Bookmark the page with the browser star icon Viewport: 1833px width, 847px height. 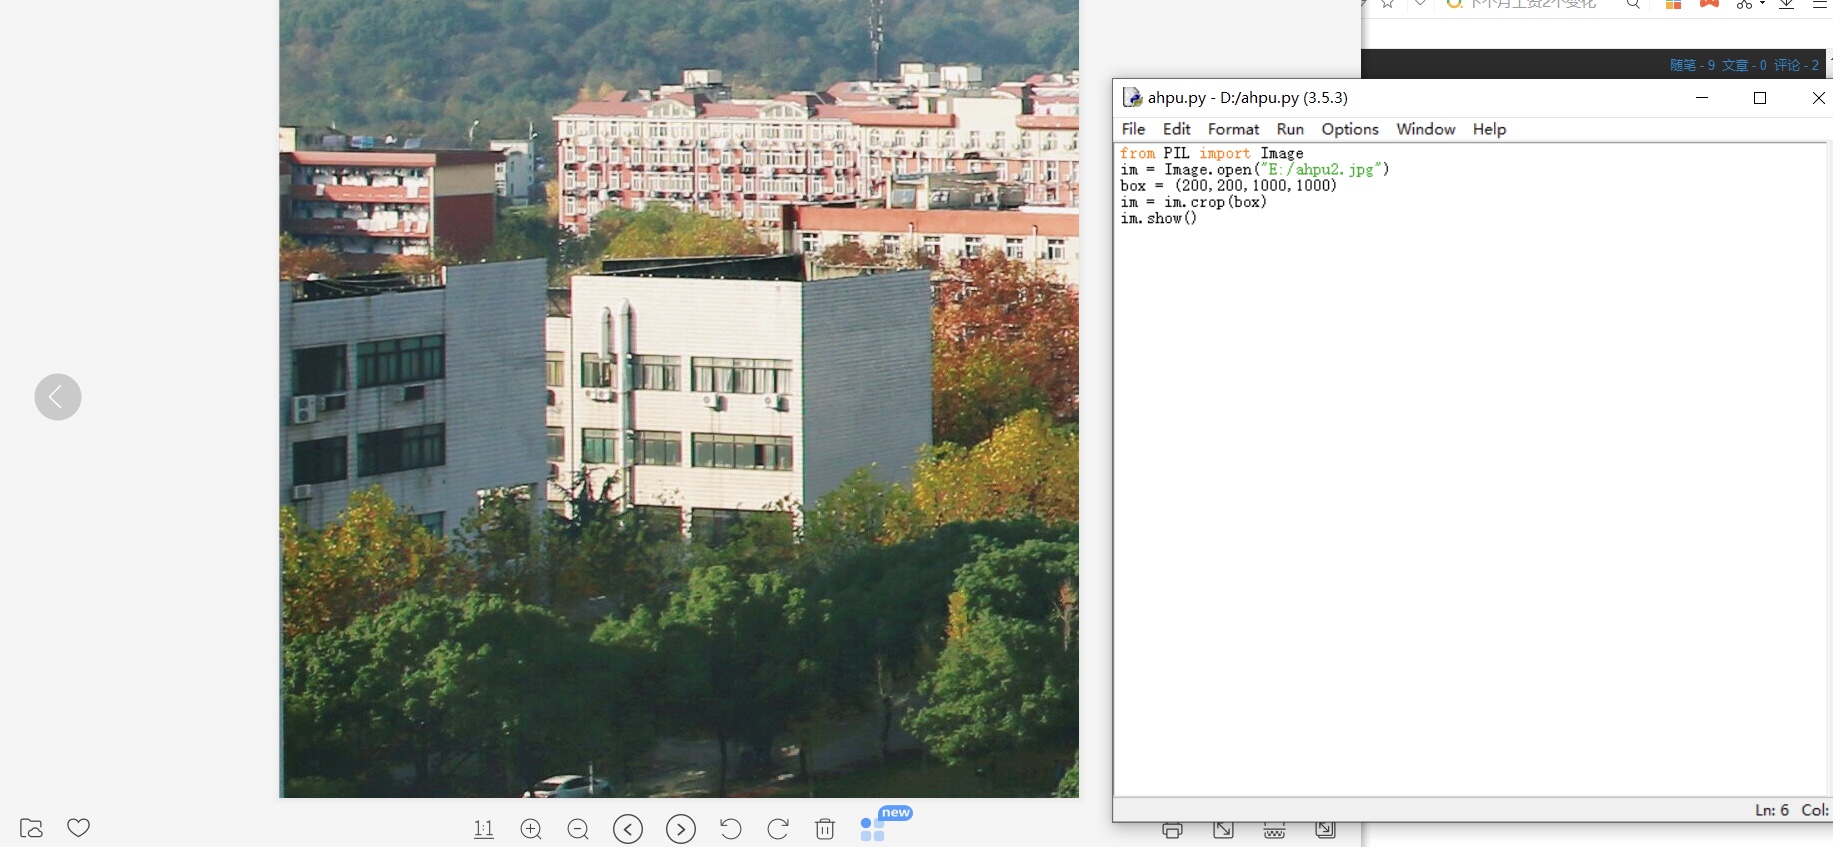tap(1388, 4)
